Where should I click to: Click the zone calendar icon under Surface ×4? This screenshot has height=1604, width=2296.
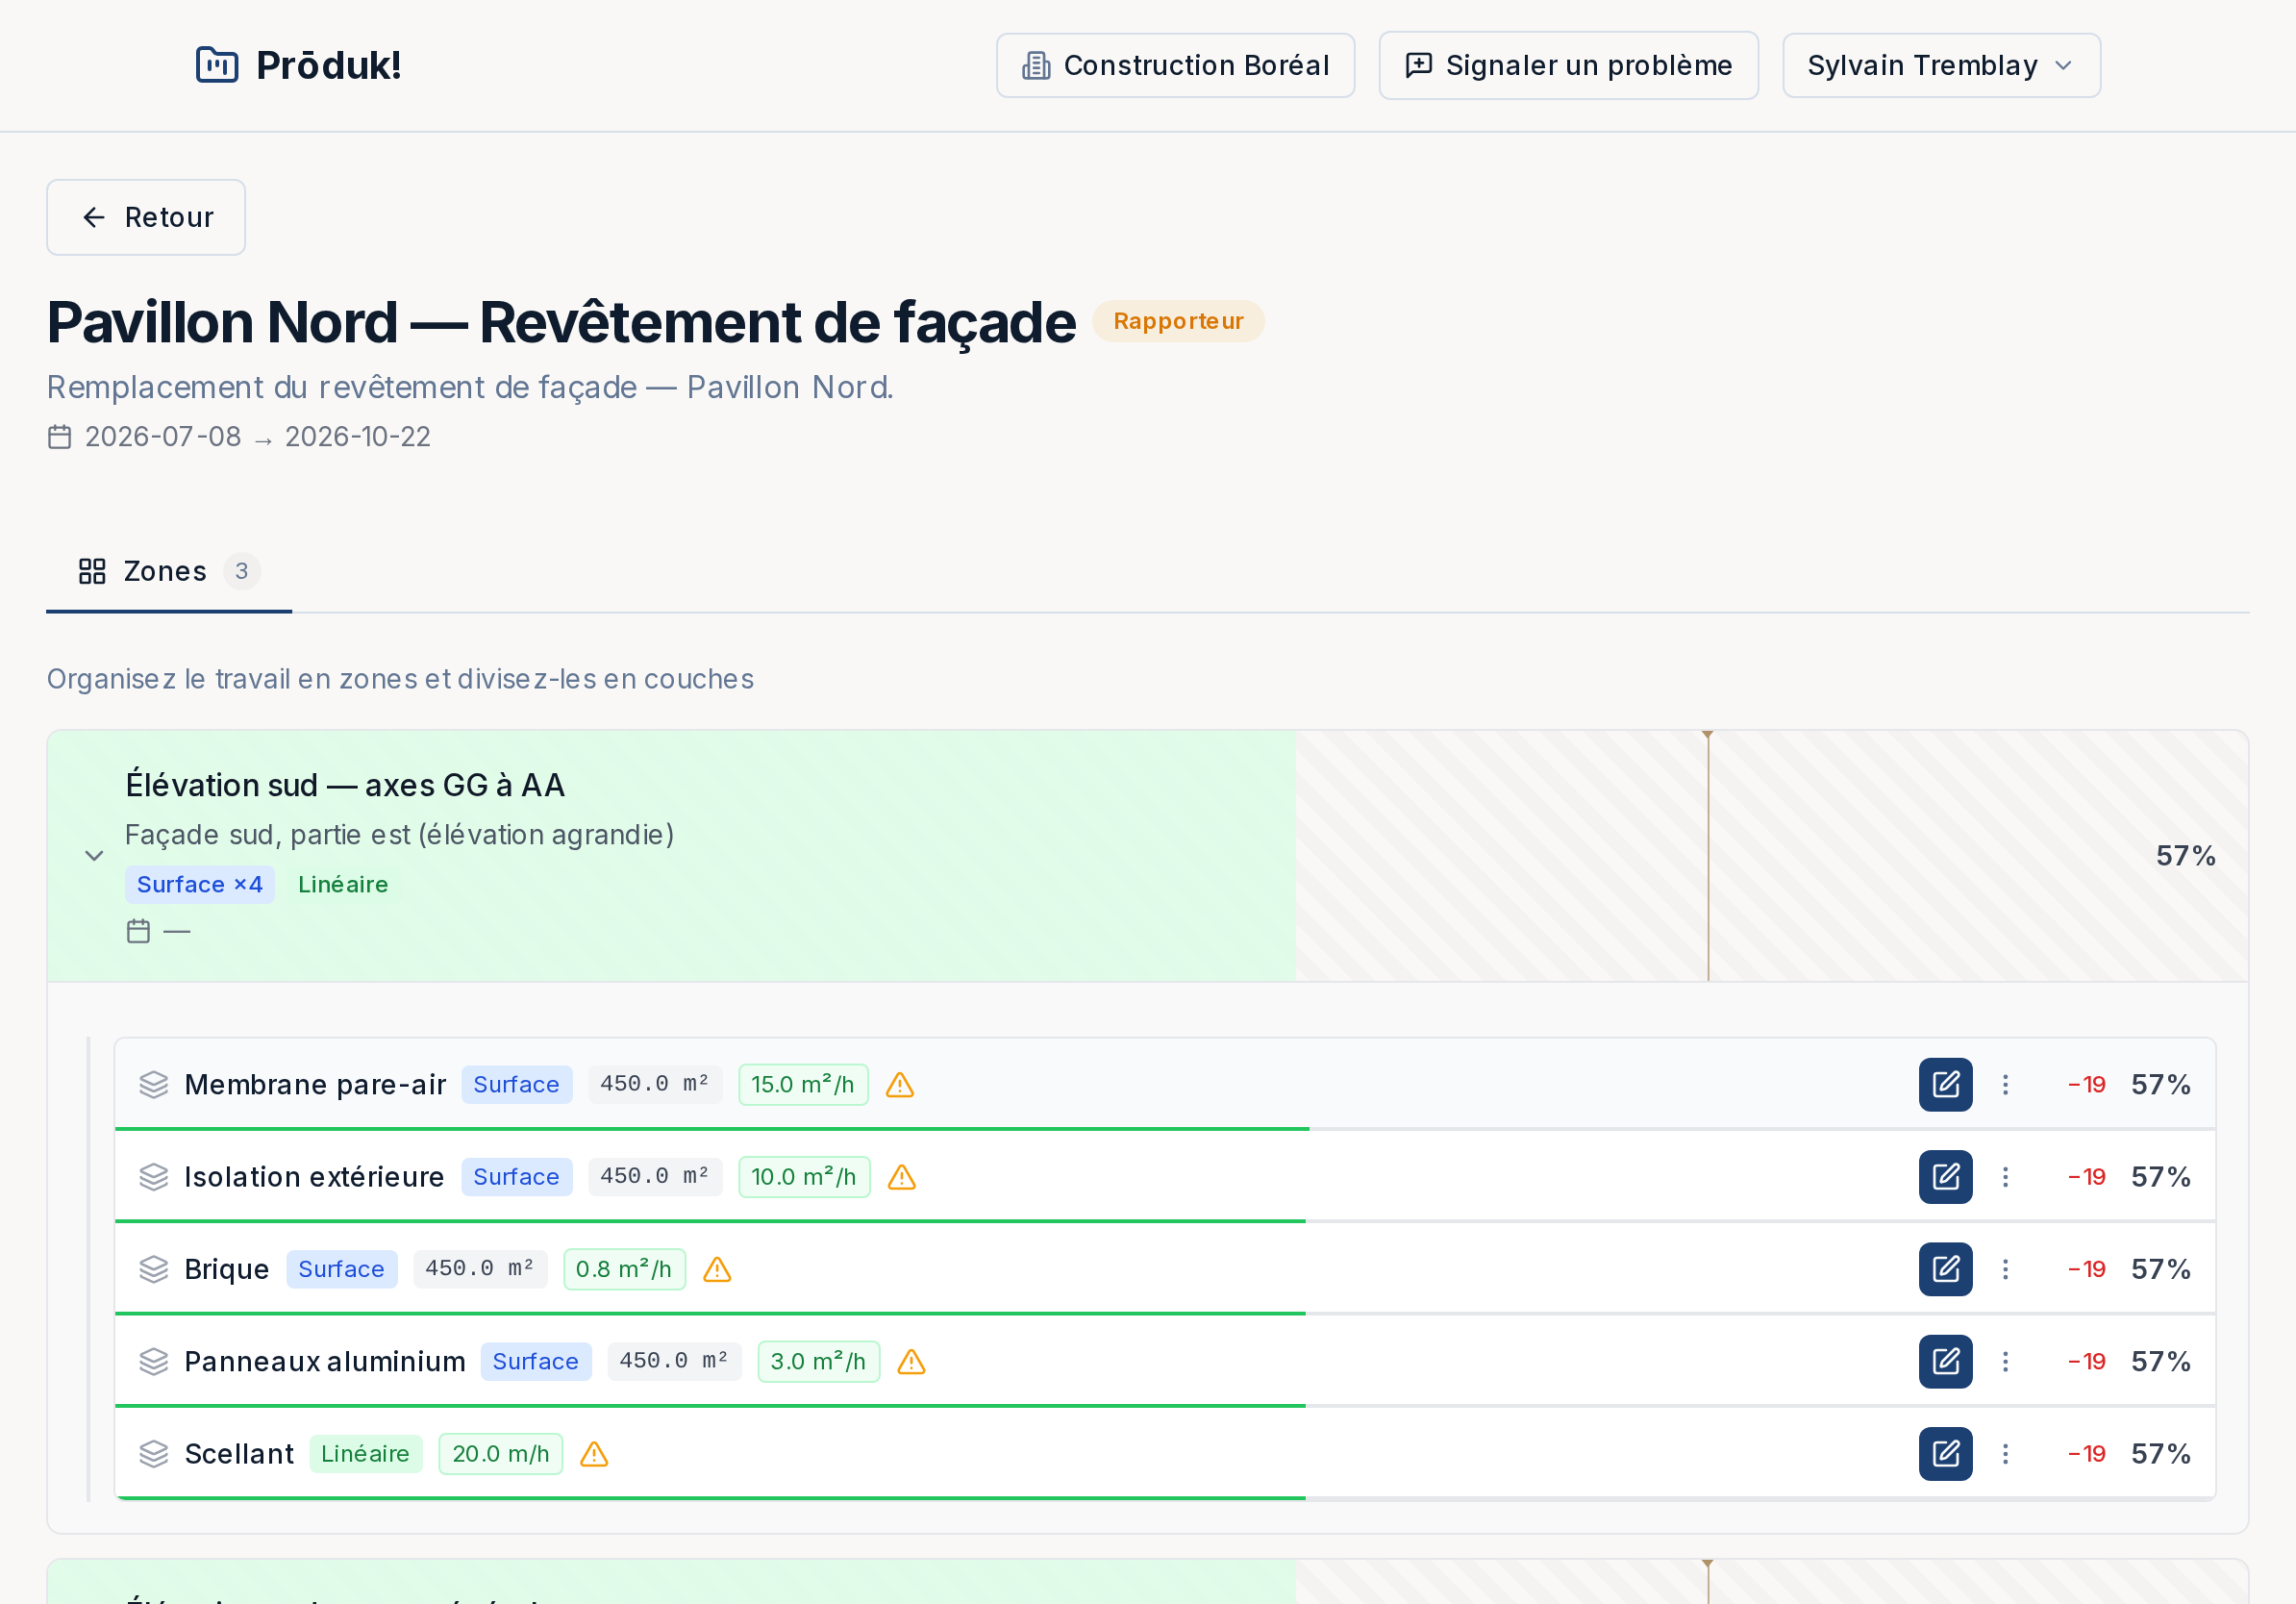(x=139, y=931)
